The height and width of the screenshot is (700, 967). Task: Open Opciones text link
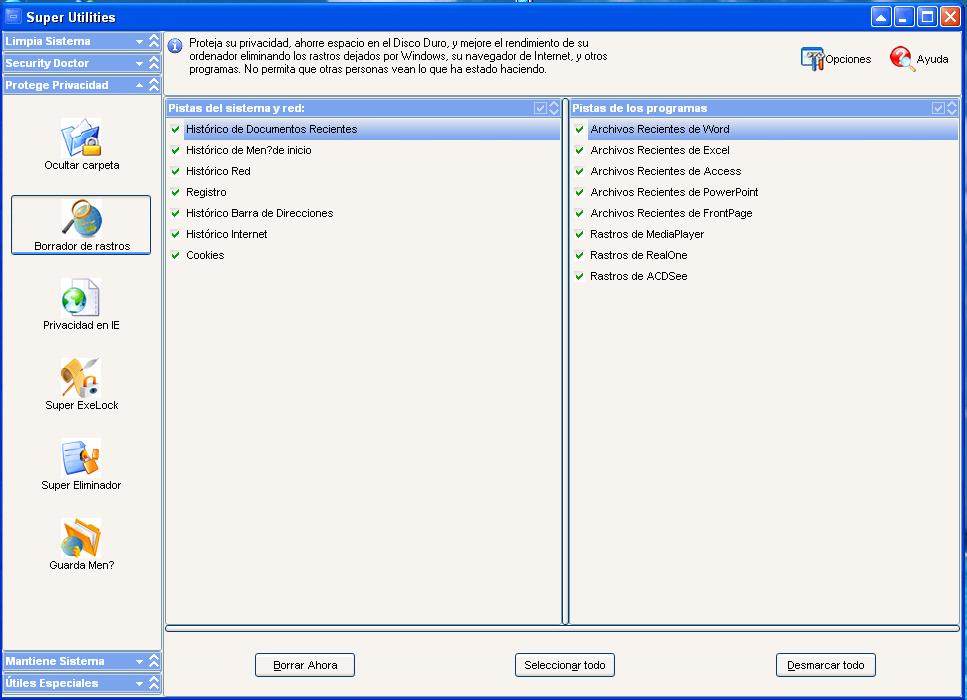pyautogui.click(x=848, y=59)
